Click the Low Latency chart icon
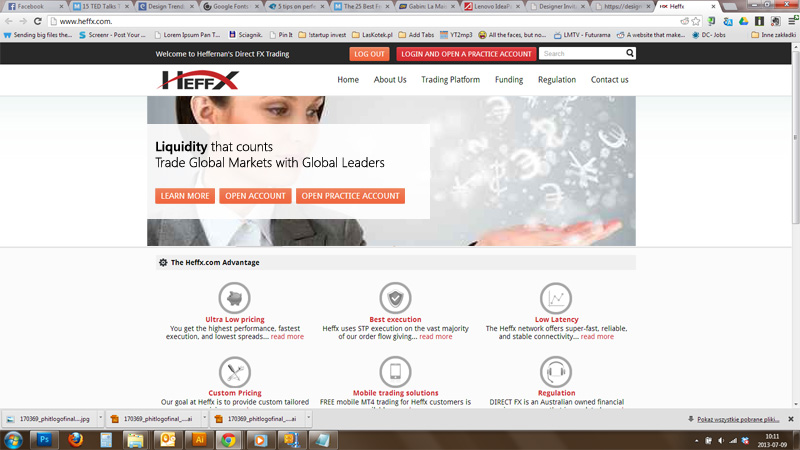The image size is (800, 450). 556,298
